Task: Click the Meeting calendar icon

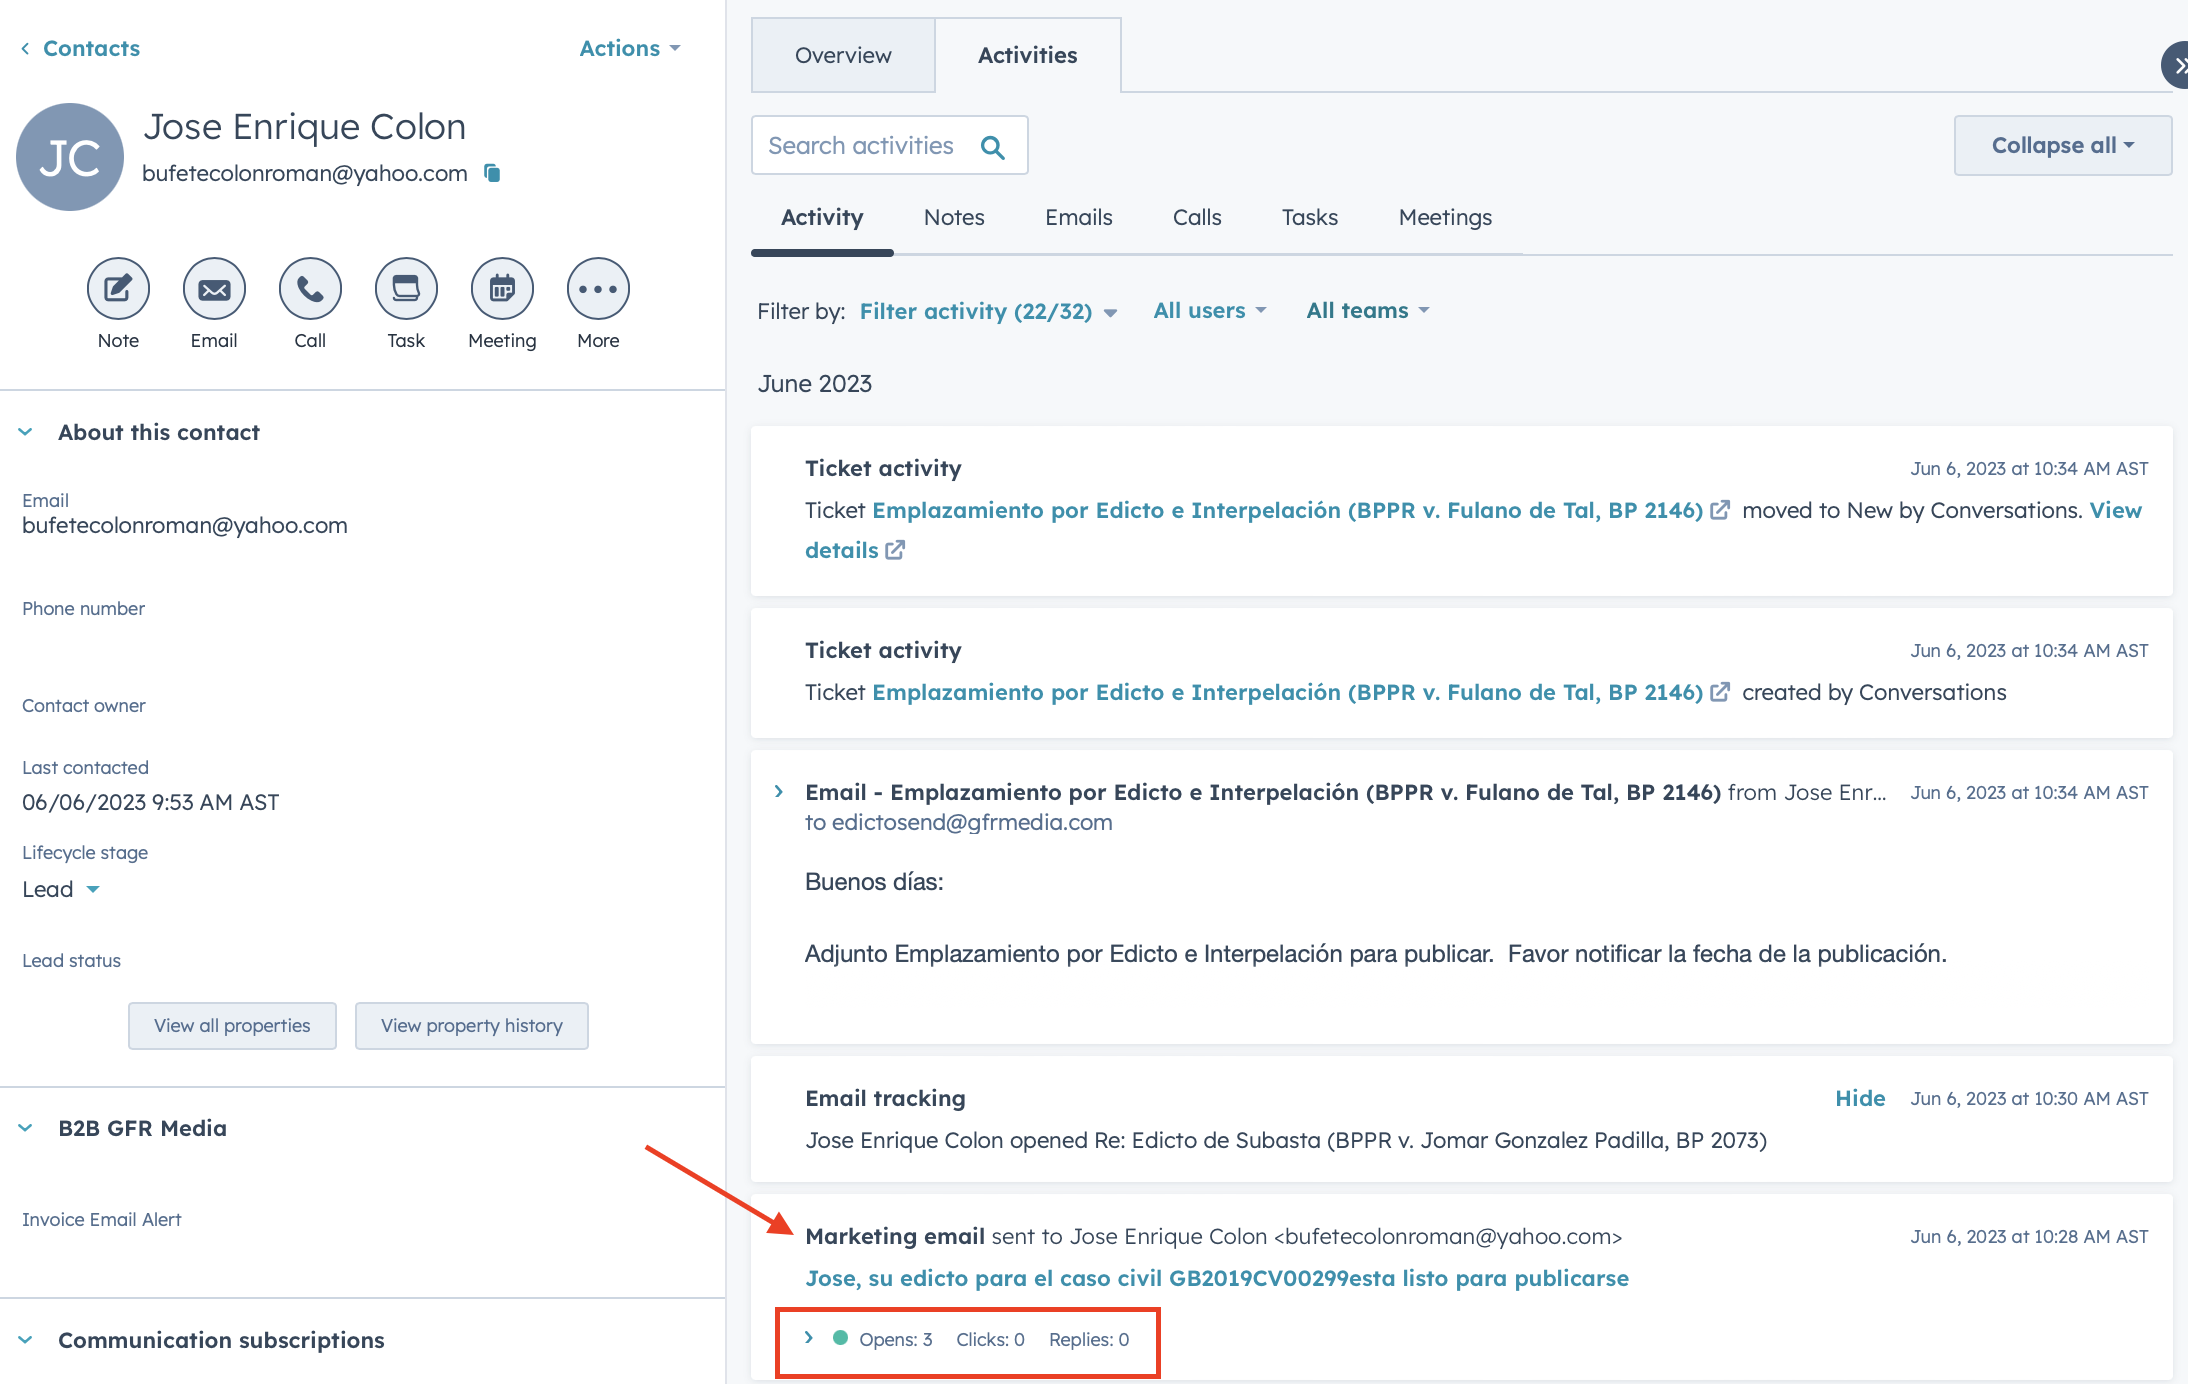Action: pyautogui.click(x=502, y=289)
